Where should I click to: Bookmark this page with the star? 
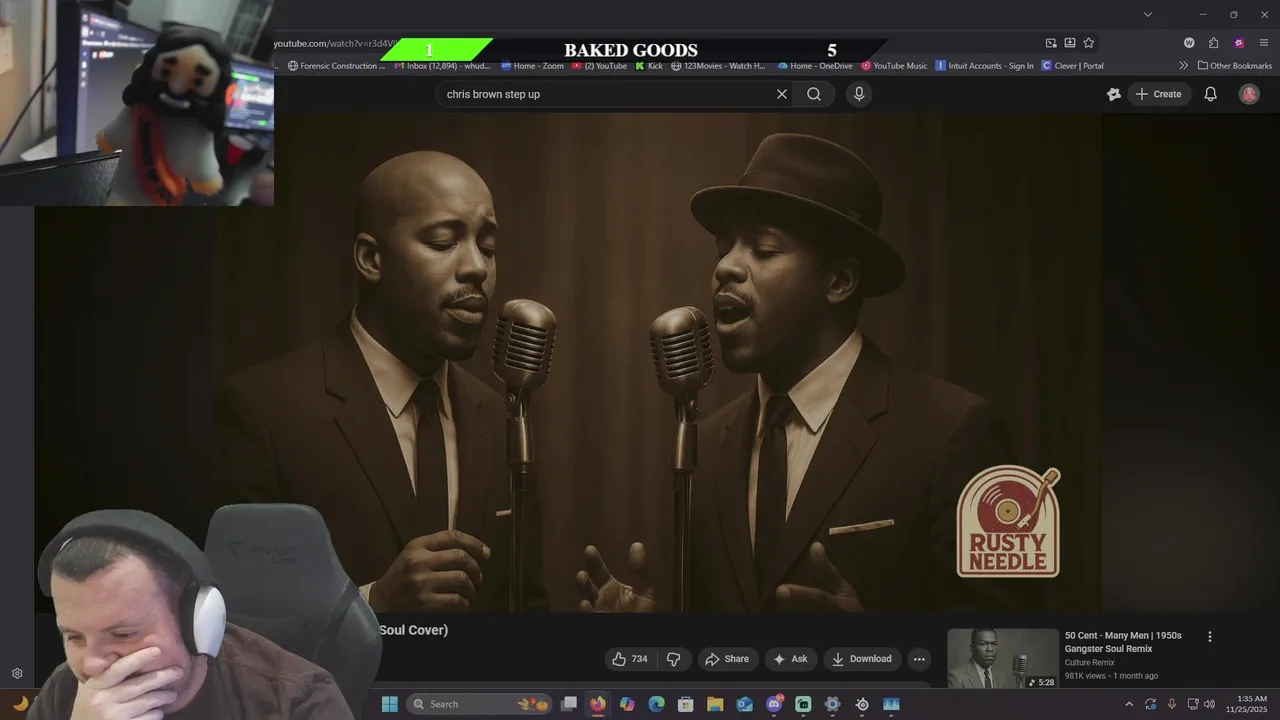(x=1088, y=43)
